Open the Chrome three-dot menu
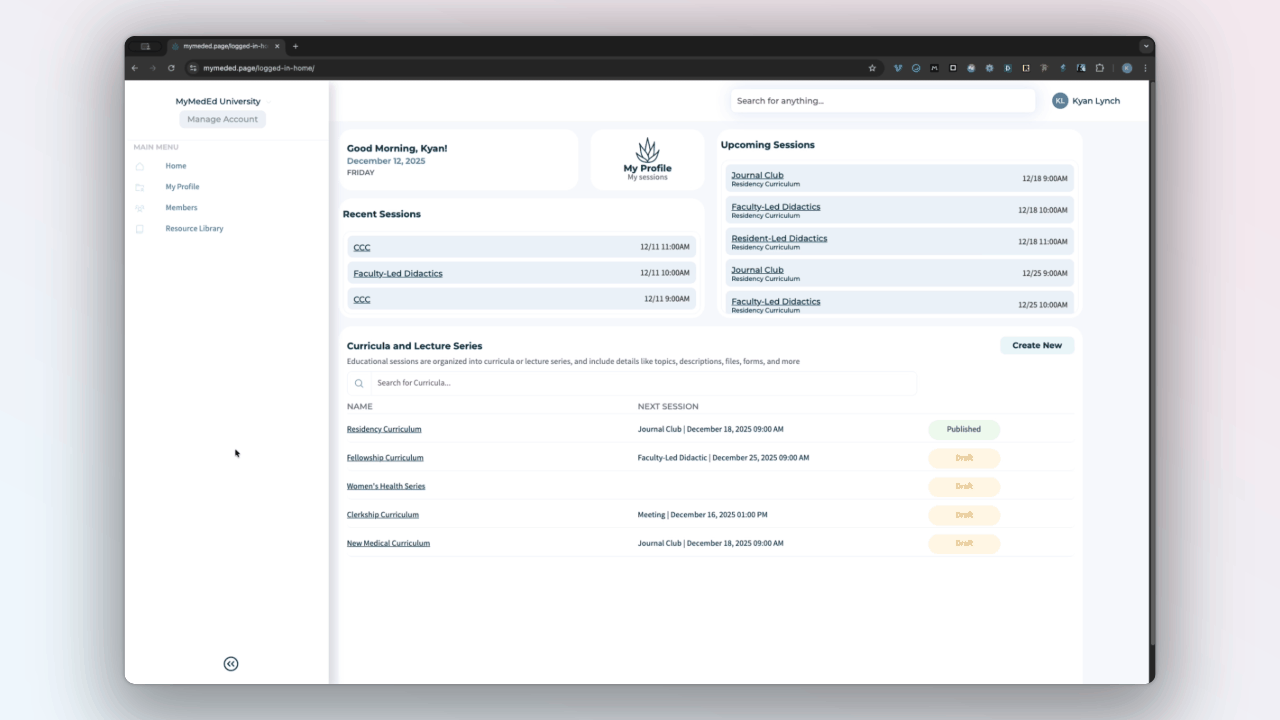 coord(1145,68)
